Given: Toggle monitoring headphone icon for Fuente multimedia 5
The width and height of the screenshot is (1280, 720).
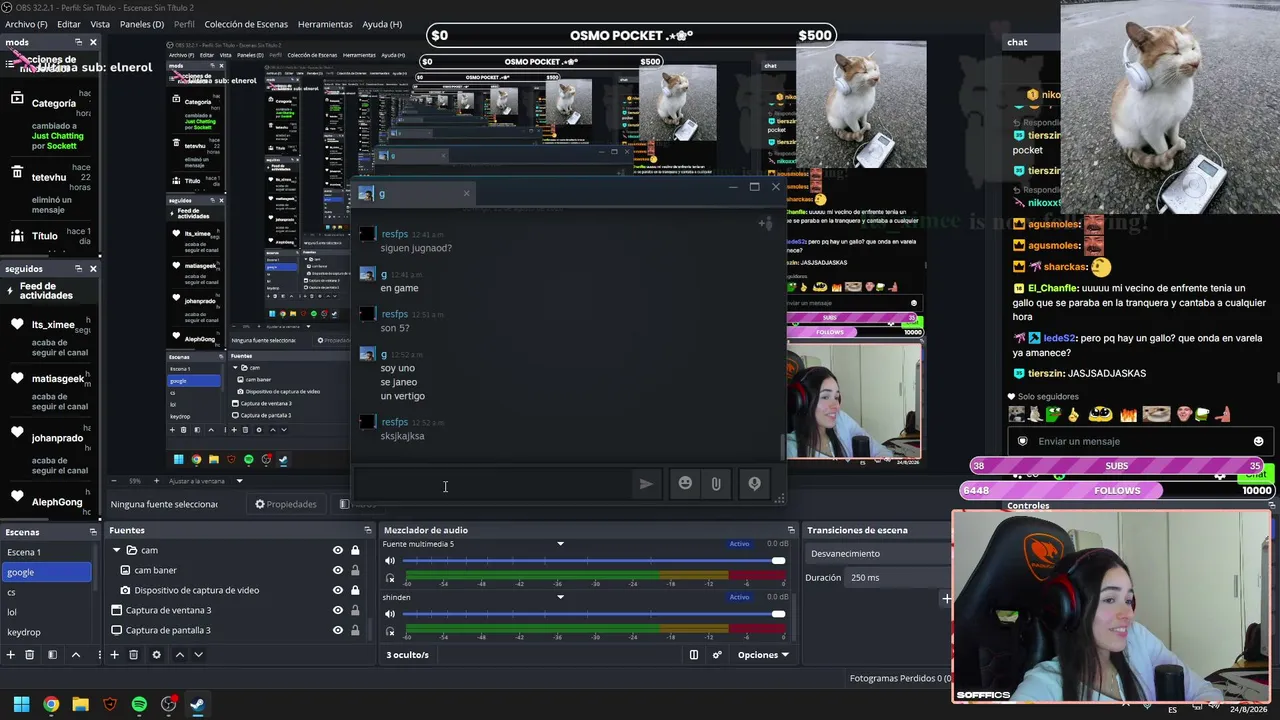Looking at the screenshot, I should [x=390, y=578].
